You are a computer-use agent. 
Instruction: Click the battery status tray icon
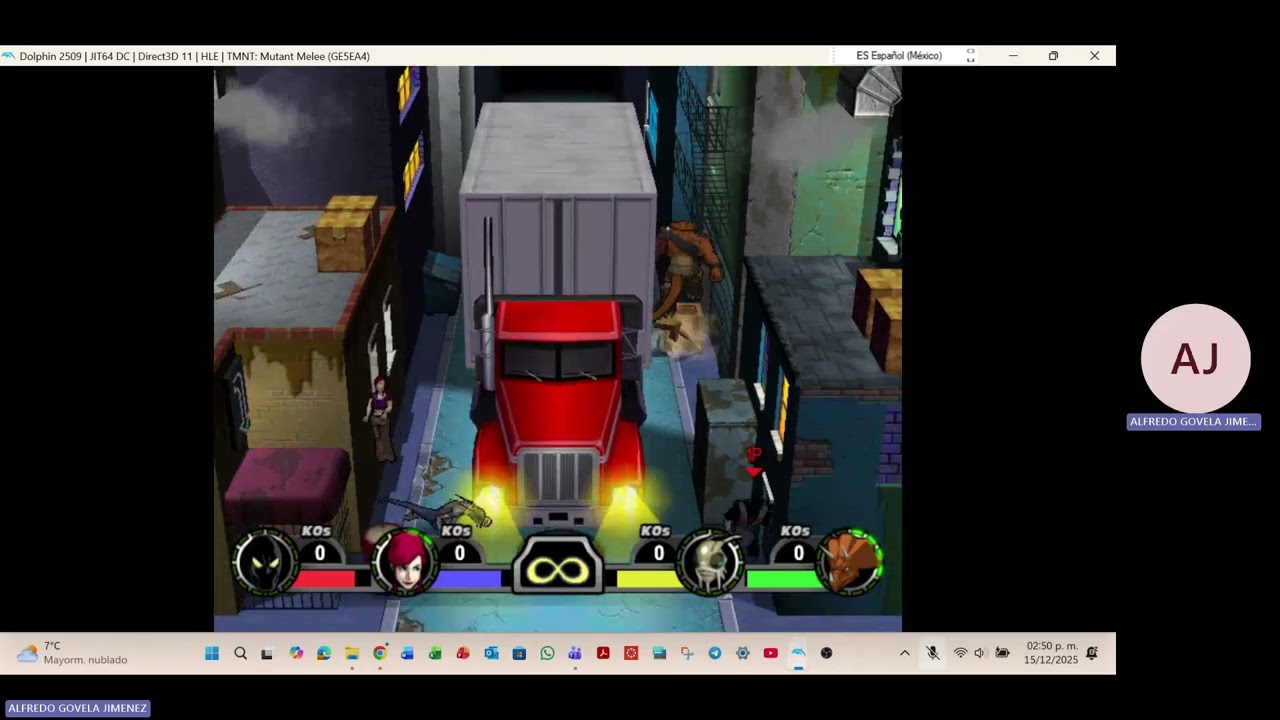1002,653
